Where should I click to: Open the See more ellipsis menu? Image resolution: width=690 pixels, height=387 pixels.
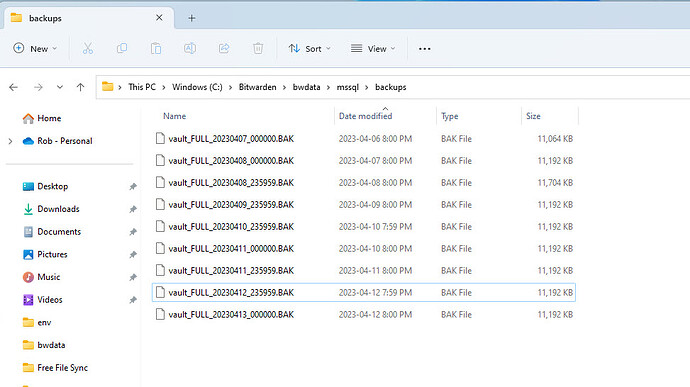click(x=425, y=49)
